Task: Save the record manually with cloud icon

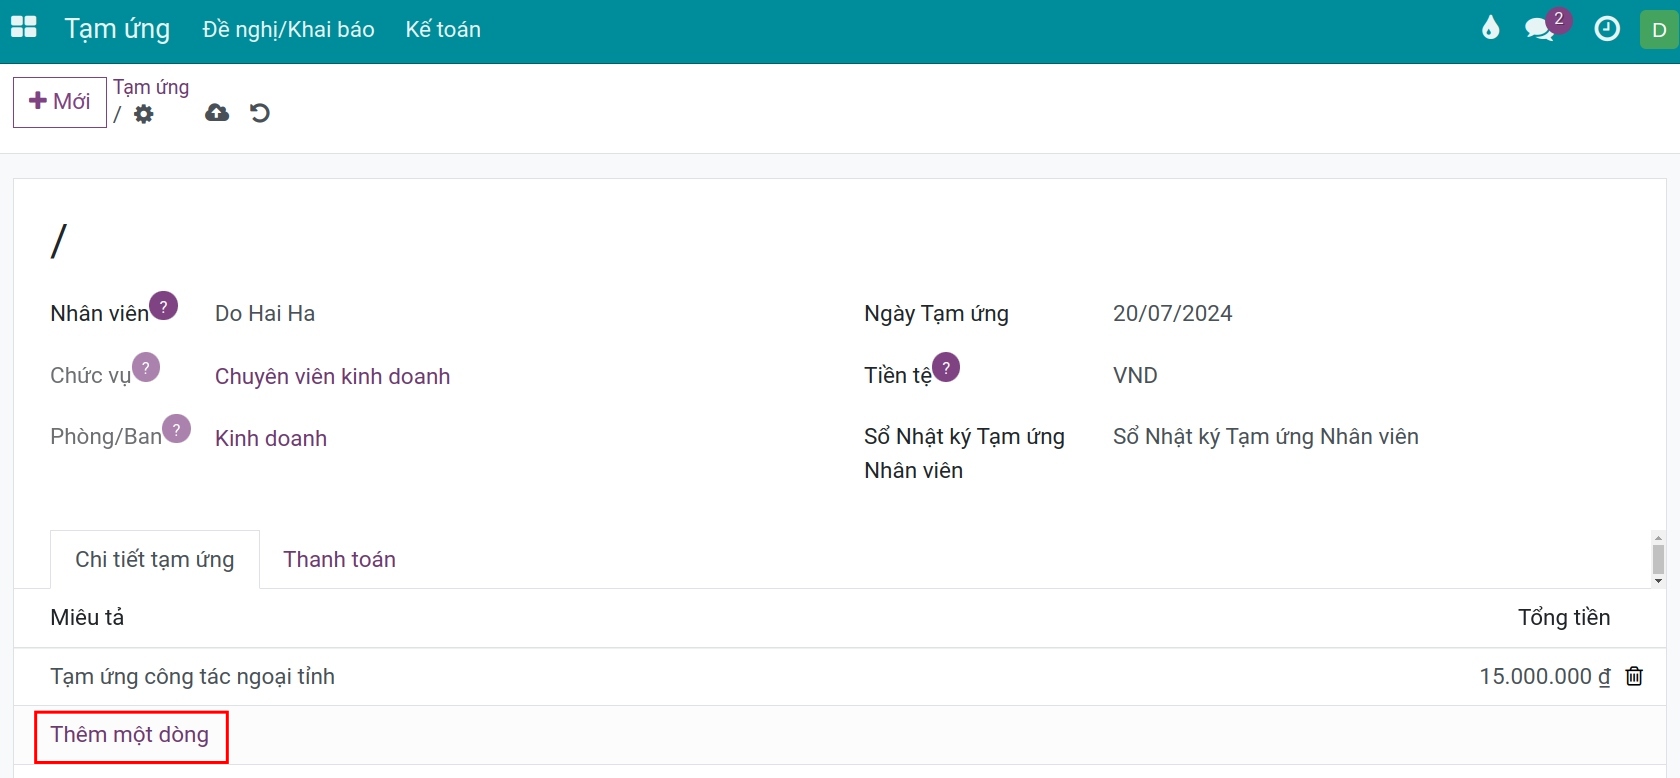Action: [217, 113]
